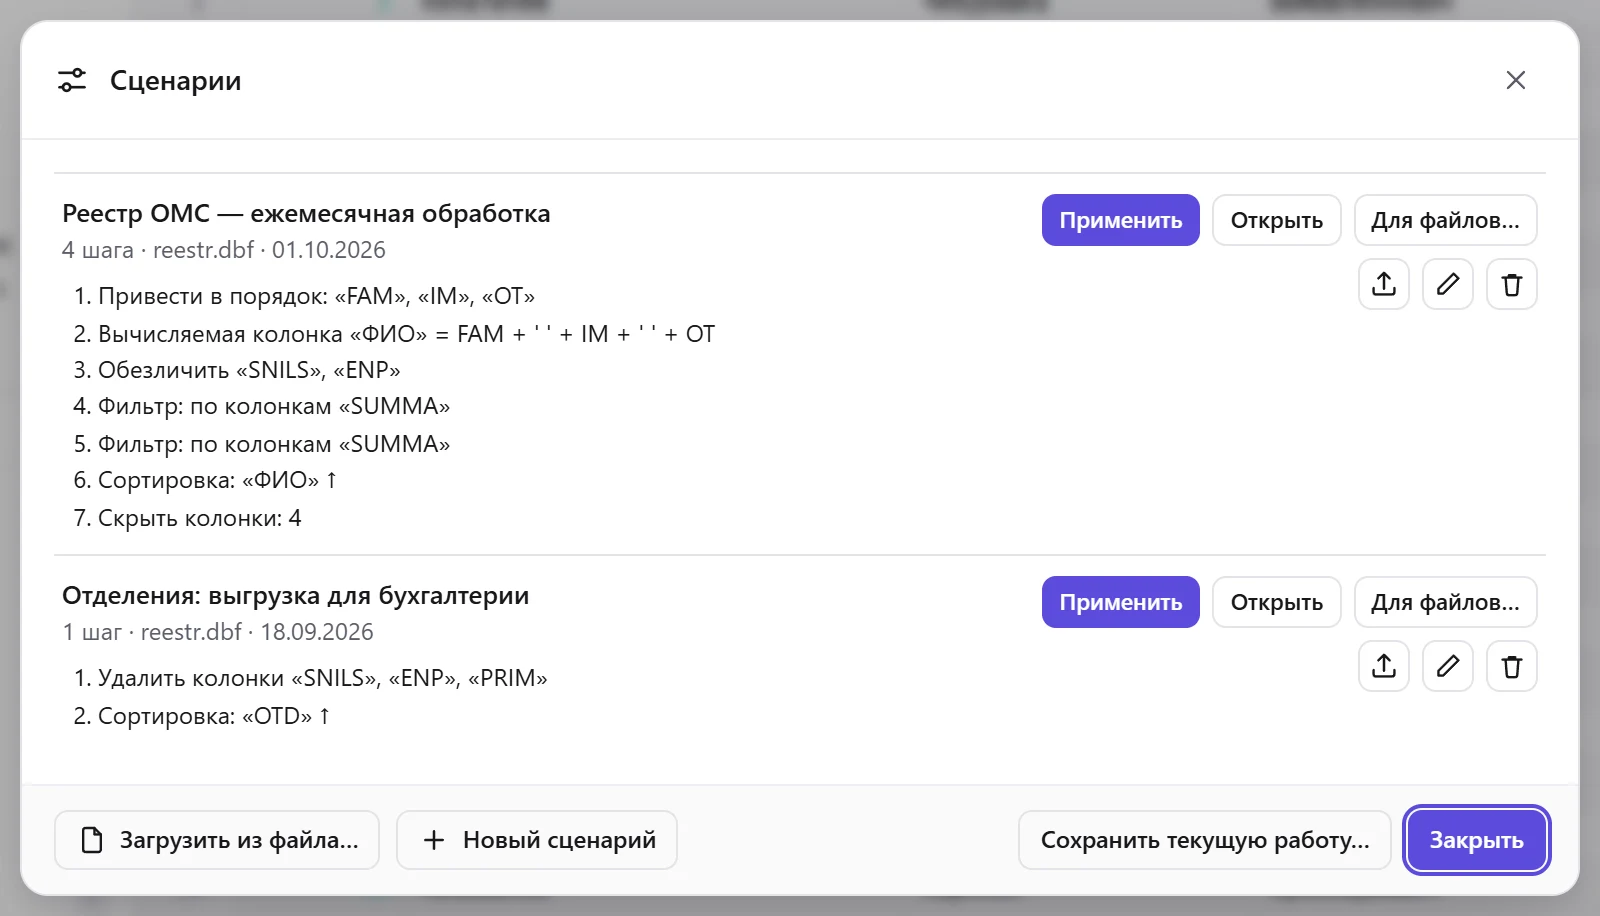1600x916 pixels.
Task: Select the title 'Реестр ОМС — ежемесячная обработка'
Action: click(x=306, y=213)
